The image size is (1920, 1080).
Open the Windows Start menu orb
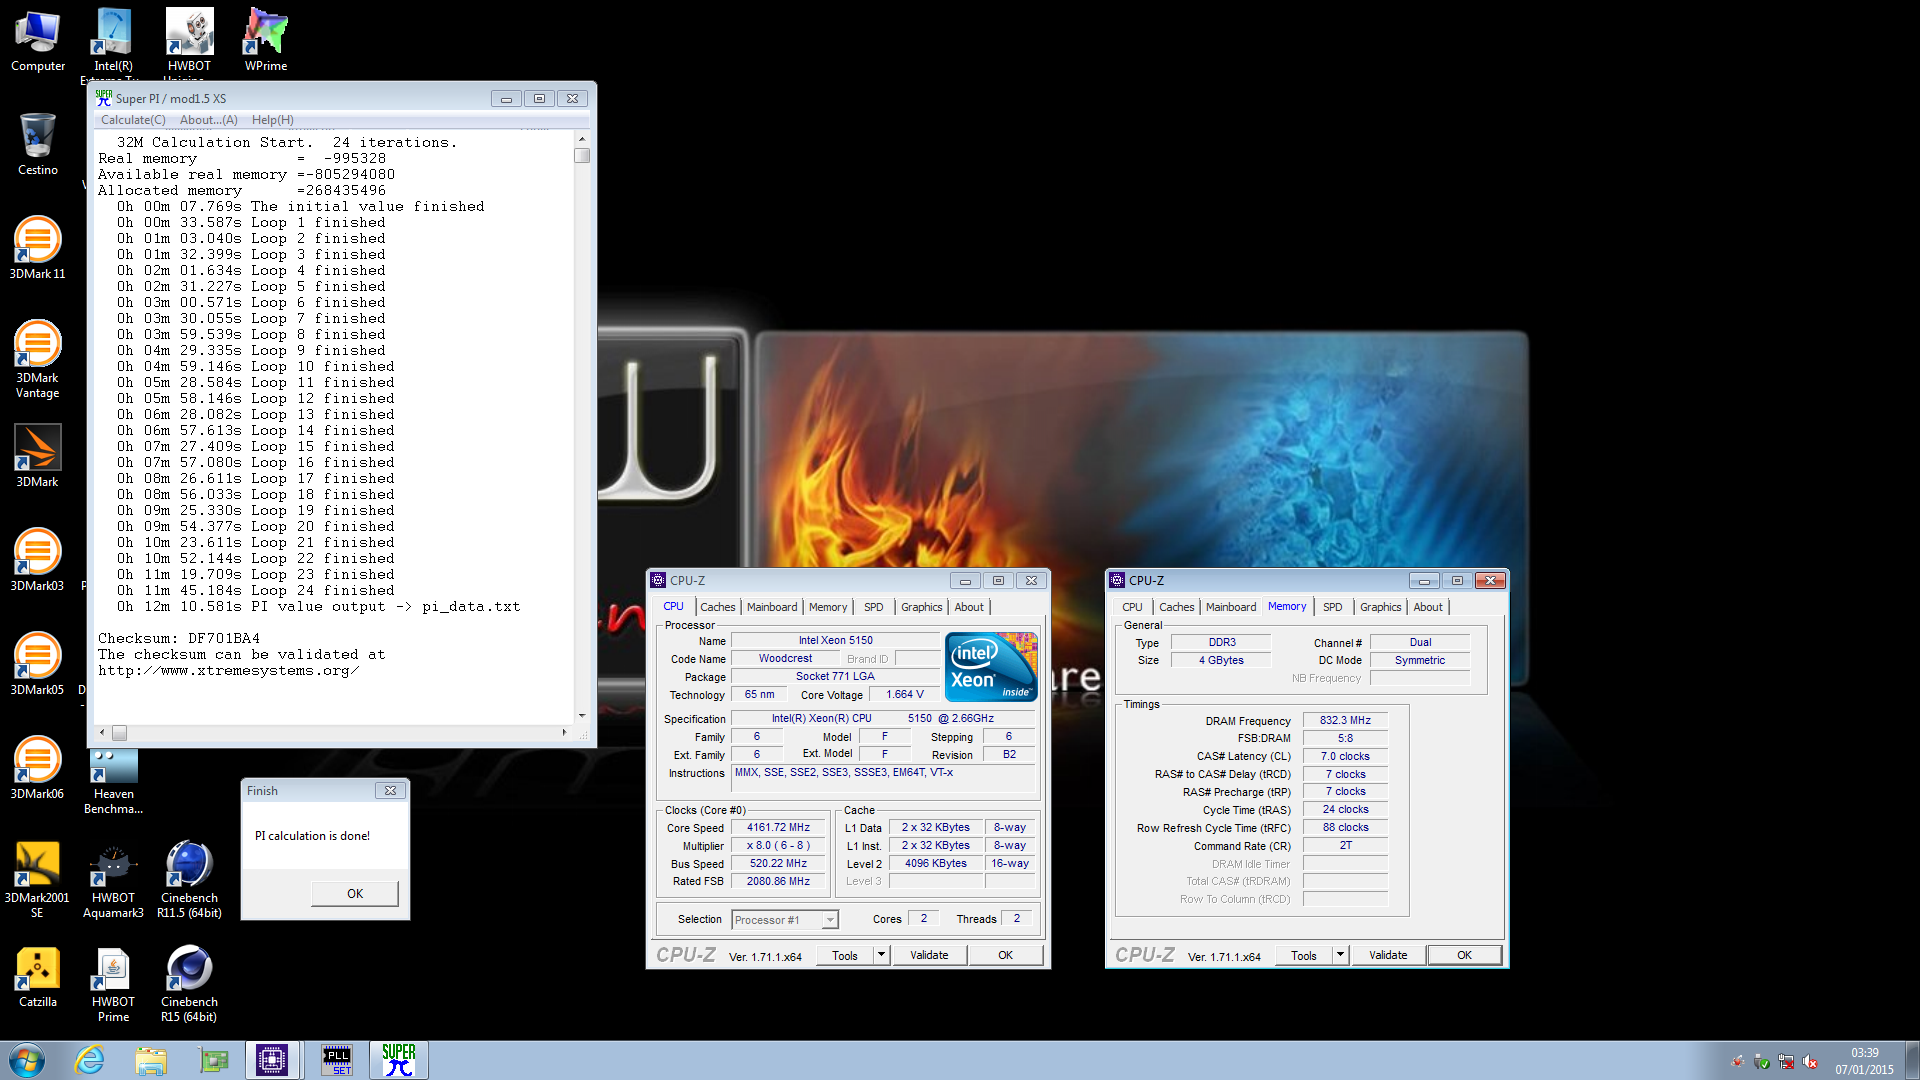[26, 1060]
